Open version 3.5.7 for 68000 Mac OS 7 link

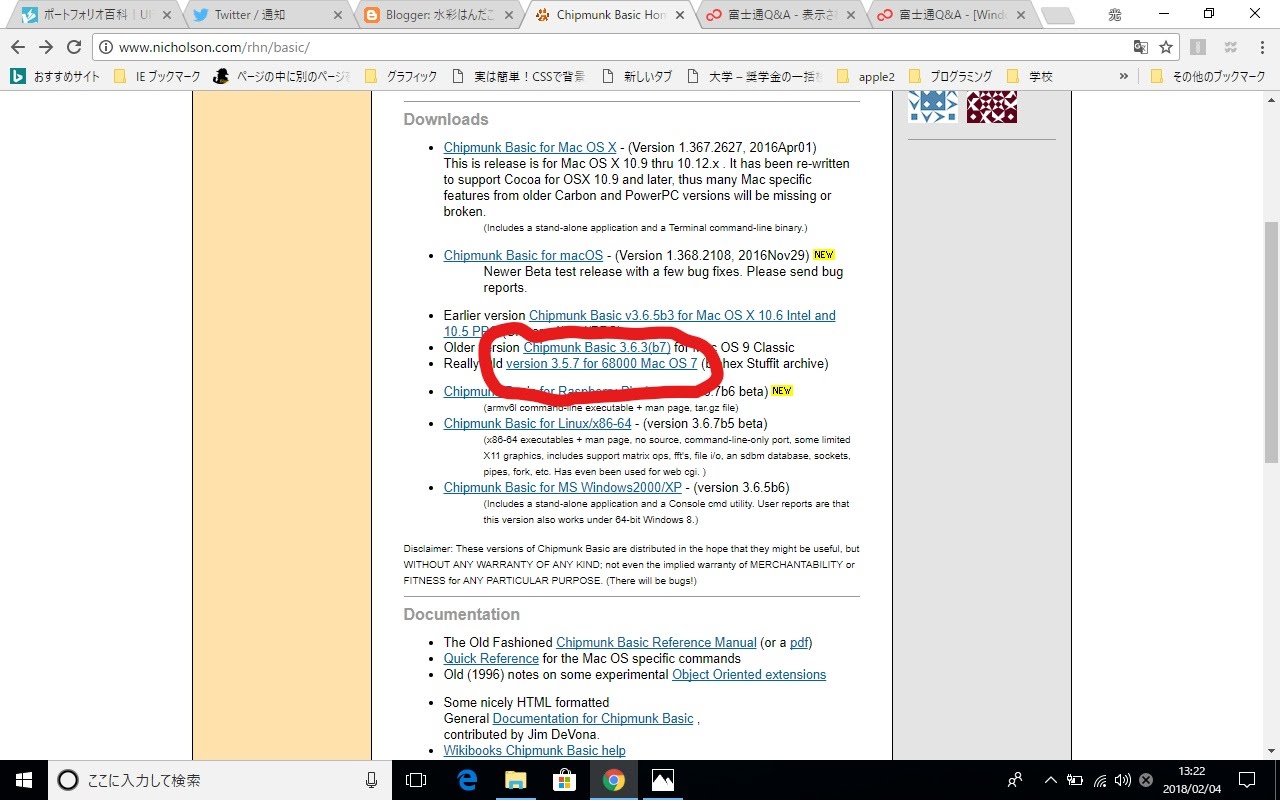(602, 364)
